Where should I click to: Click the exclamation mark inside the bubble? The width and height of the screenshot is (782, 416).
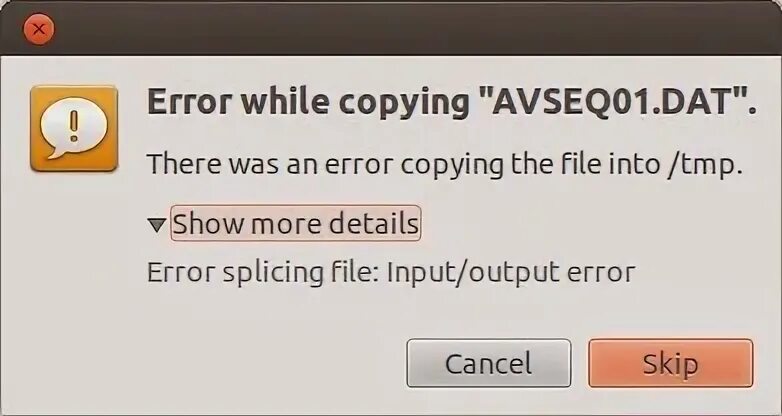(x=74, y=125)
